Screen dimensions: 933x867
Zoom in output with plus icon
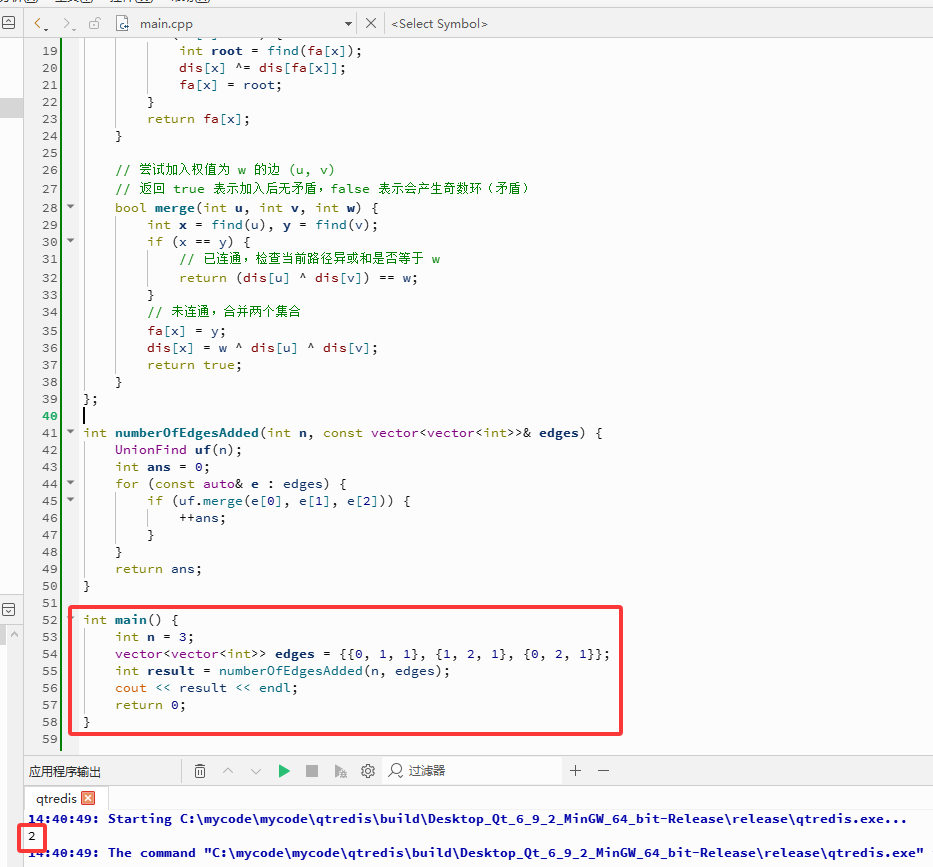[575, 771]
